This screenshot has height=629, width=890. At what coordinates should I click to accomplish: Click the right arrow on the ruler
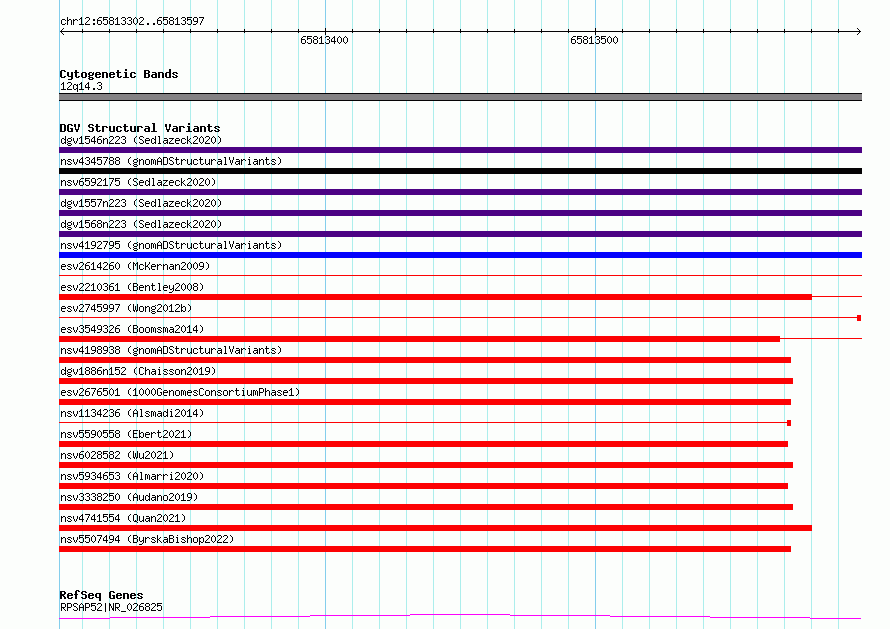(858, 32)
